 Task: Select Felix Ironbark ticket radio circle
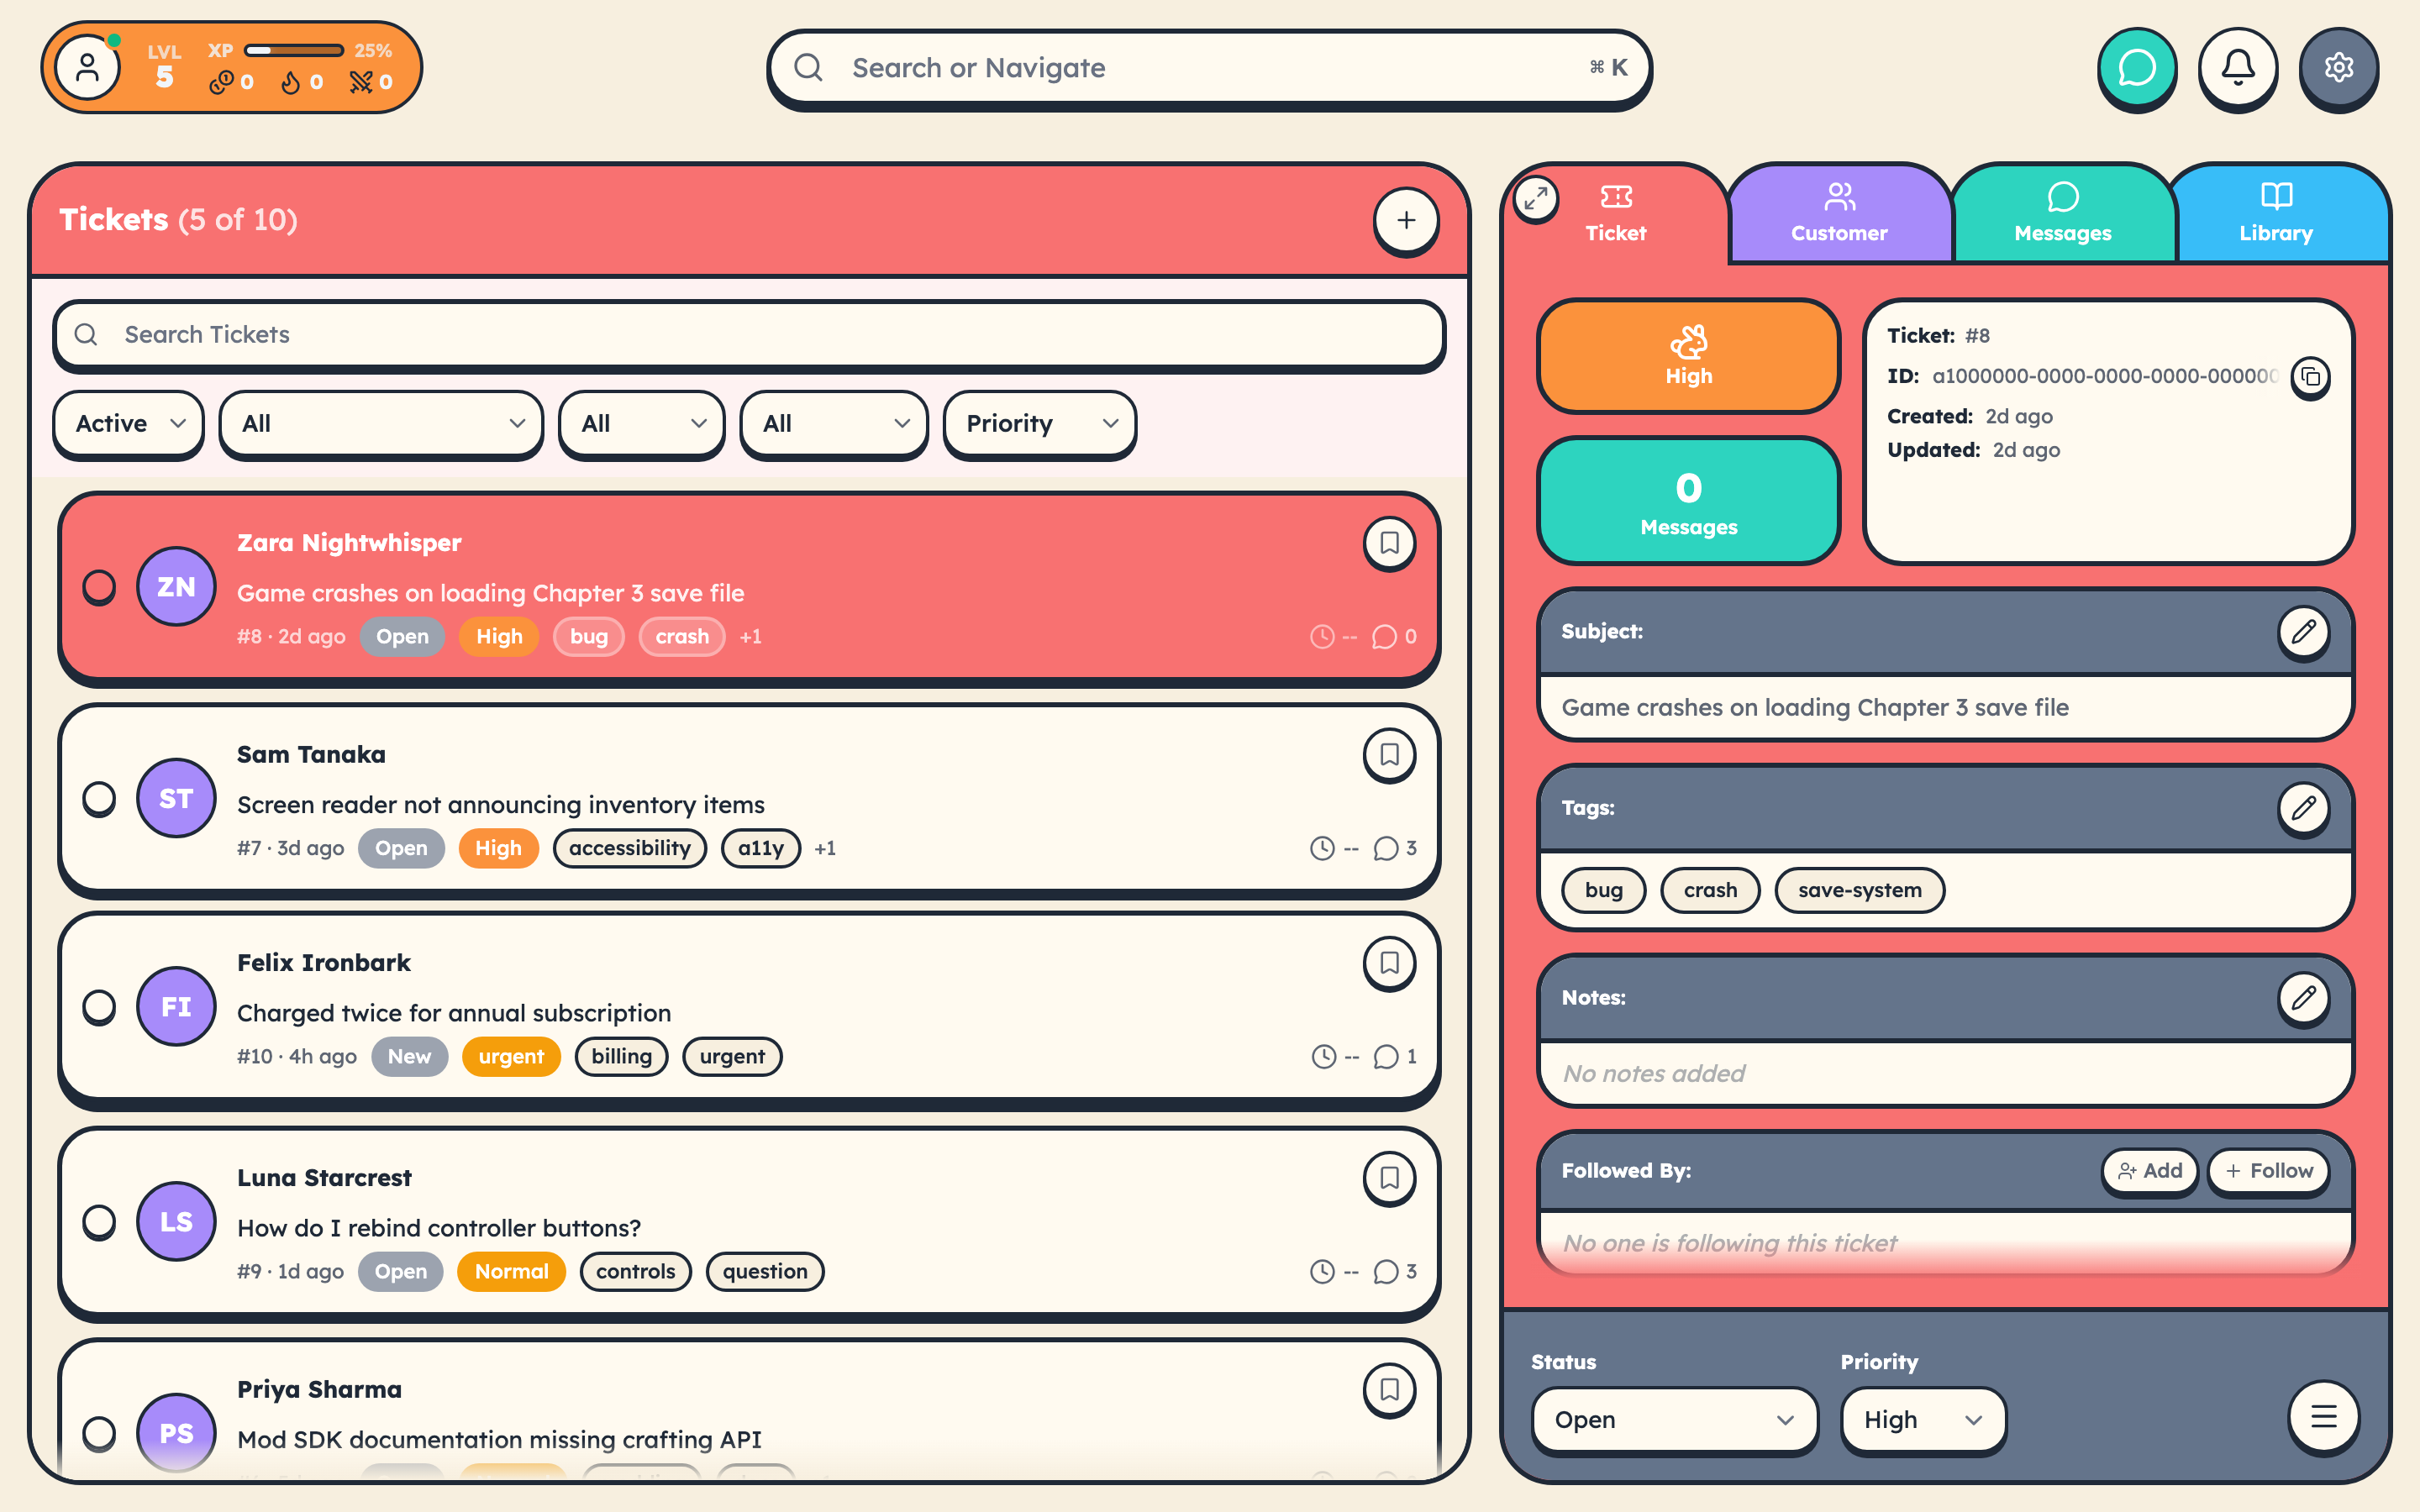pyautogui.click(x=99, y=1007)
